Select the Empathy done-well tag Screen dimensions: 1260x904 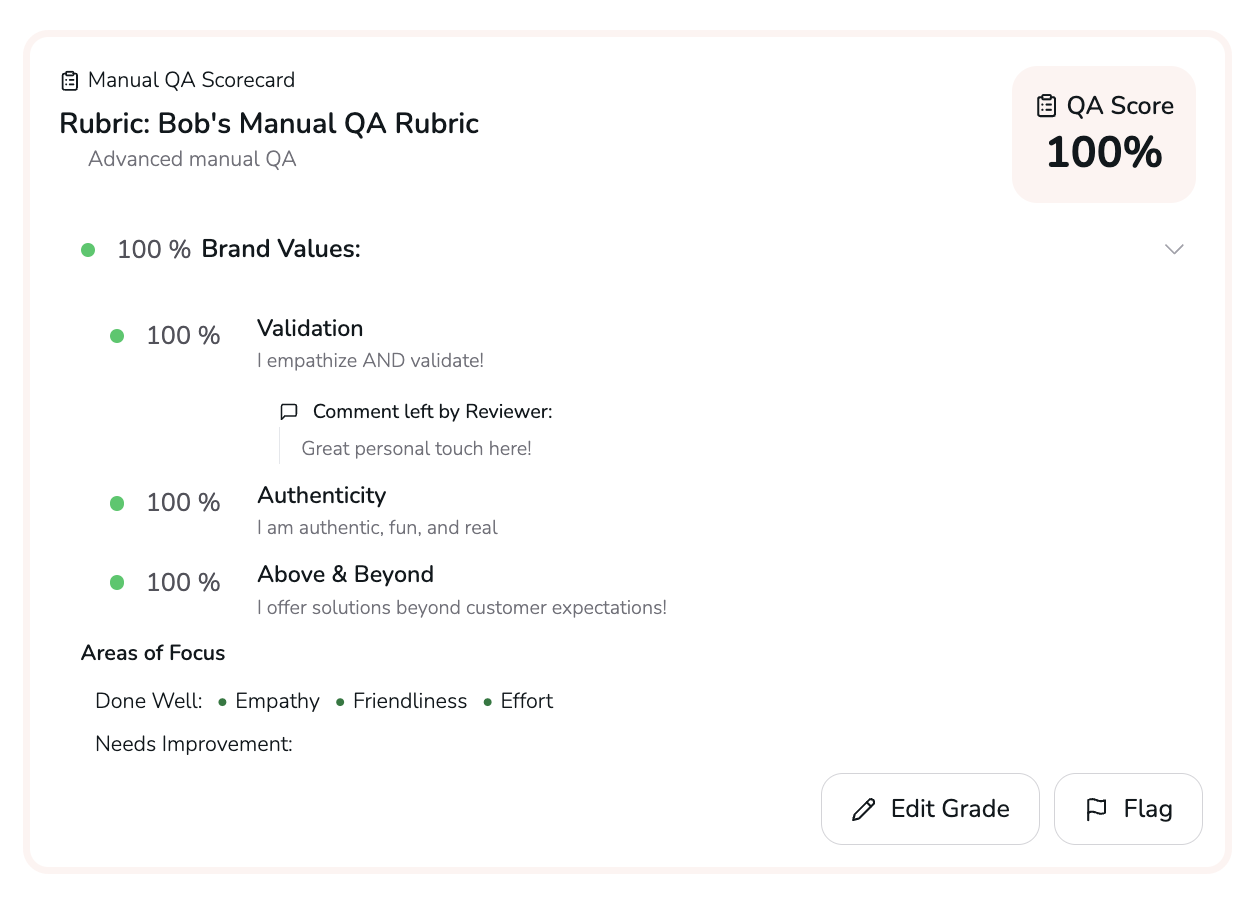point(277,701)
